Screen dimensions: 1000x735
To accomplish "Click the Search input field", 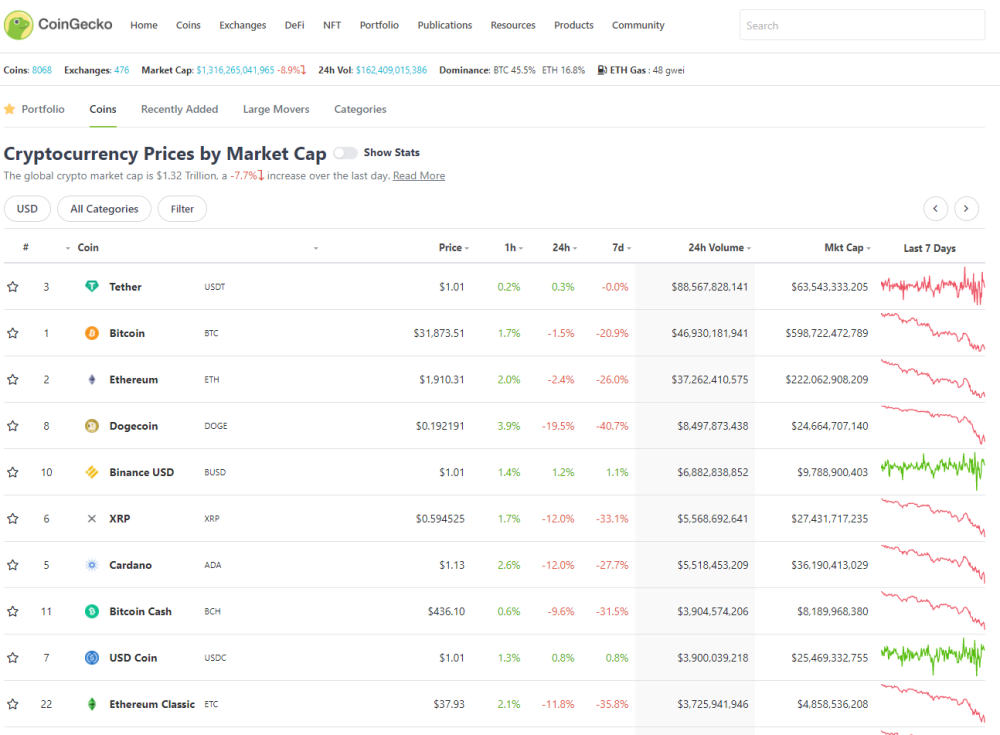I will pos(862,26).
